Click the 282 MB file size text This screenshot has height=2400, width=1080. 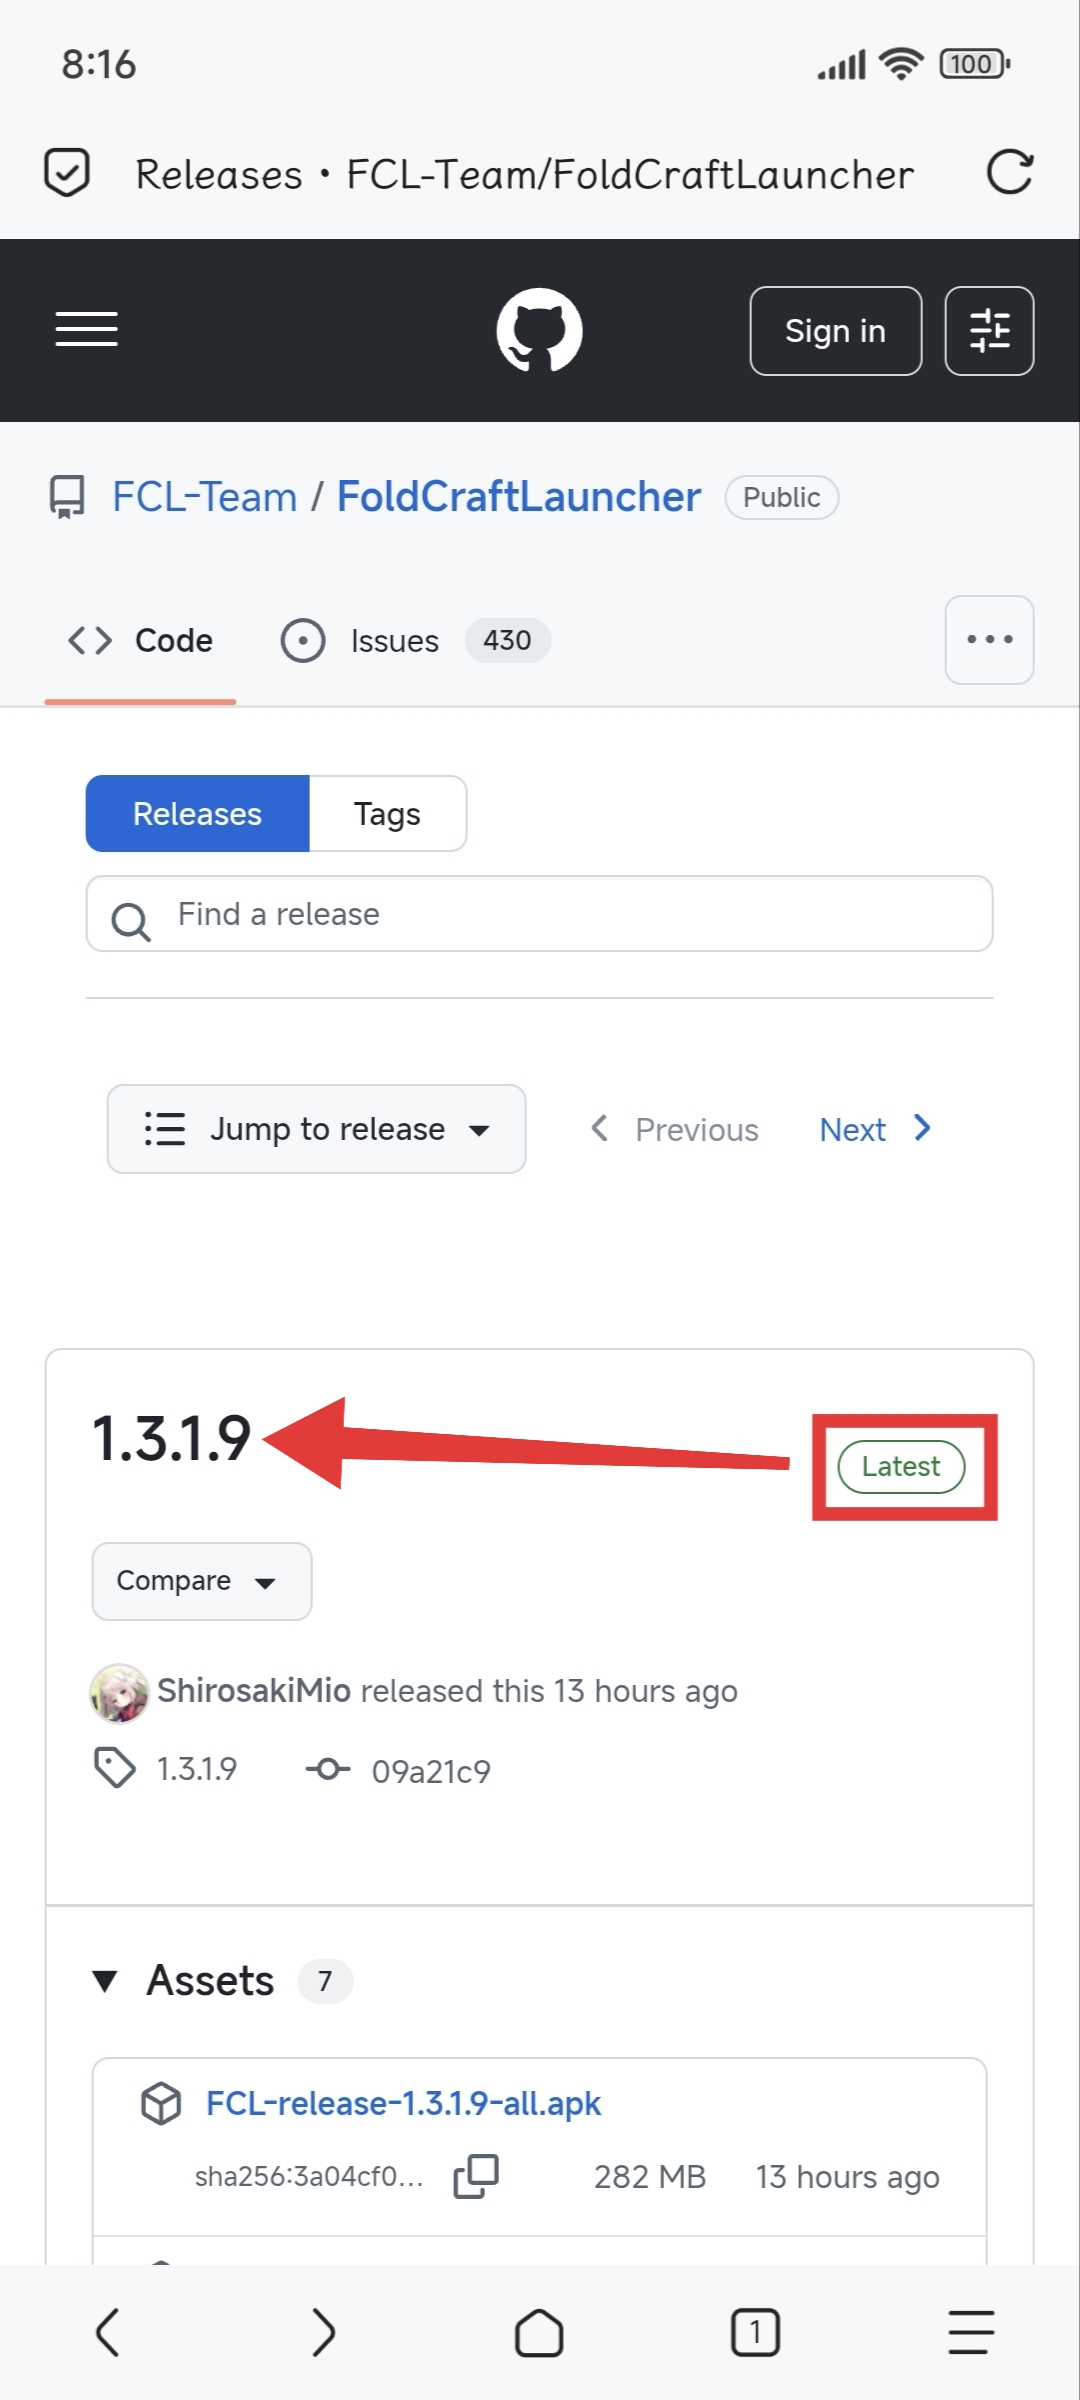tap(650, 2177)
